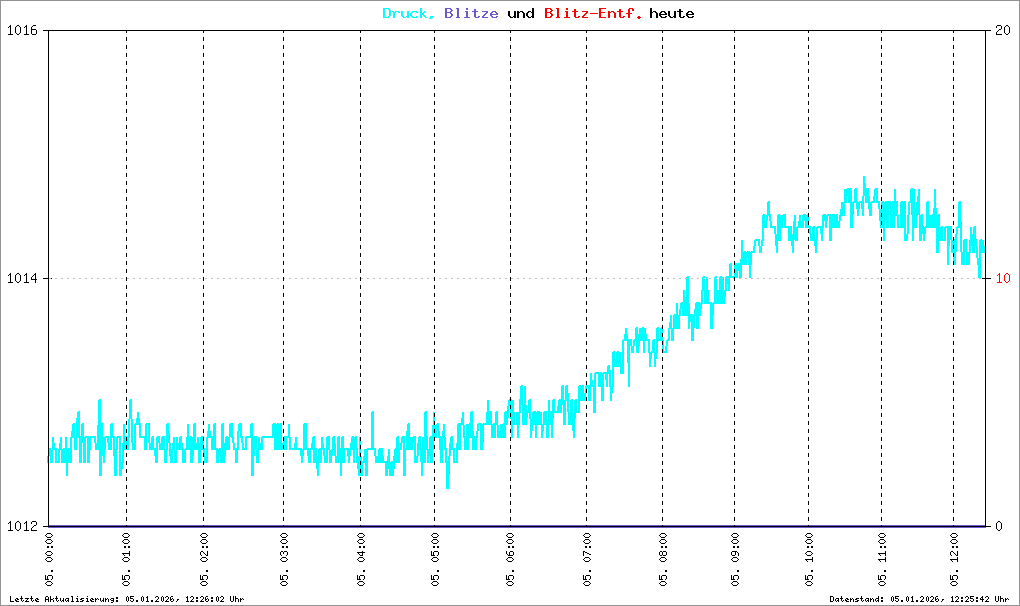Click the purple 'Blitze' title label
The width and height of the screenshot is (1020, 606).
[x=470, y=14]
